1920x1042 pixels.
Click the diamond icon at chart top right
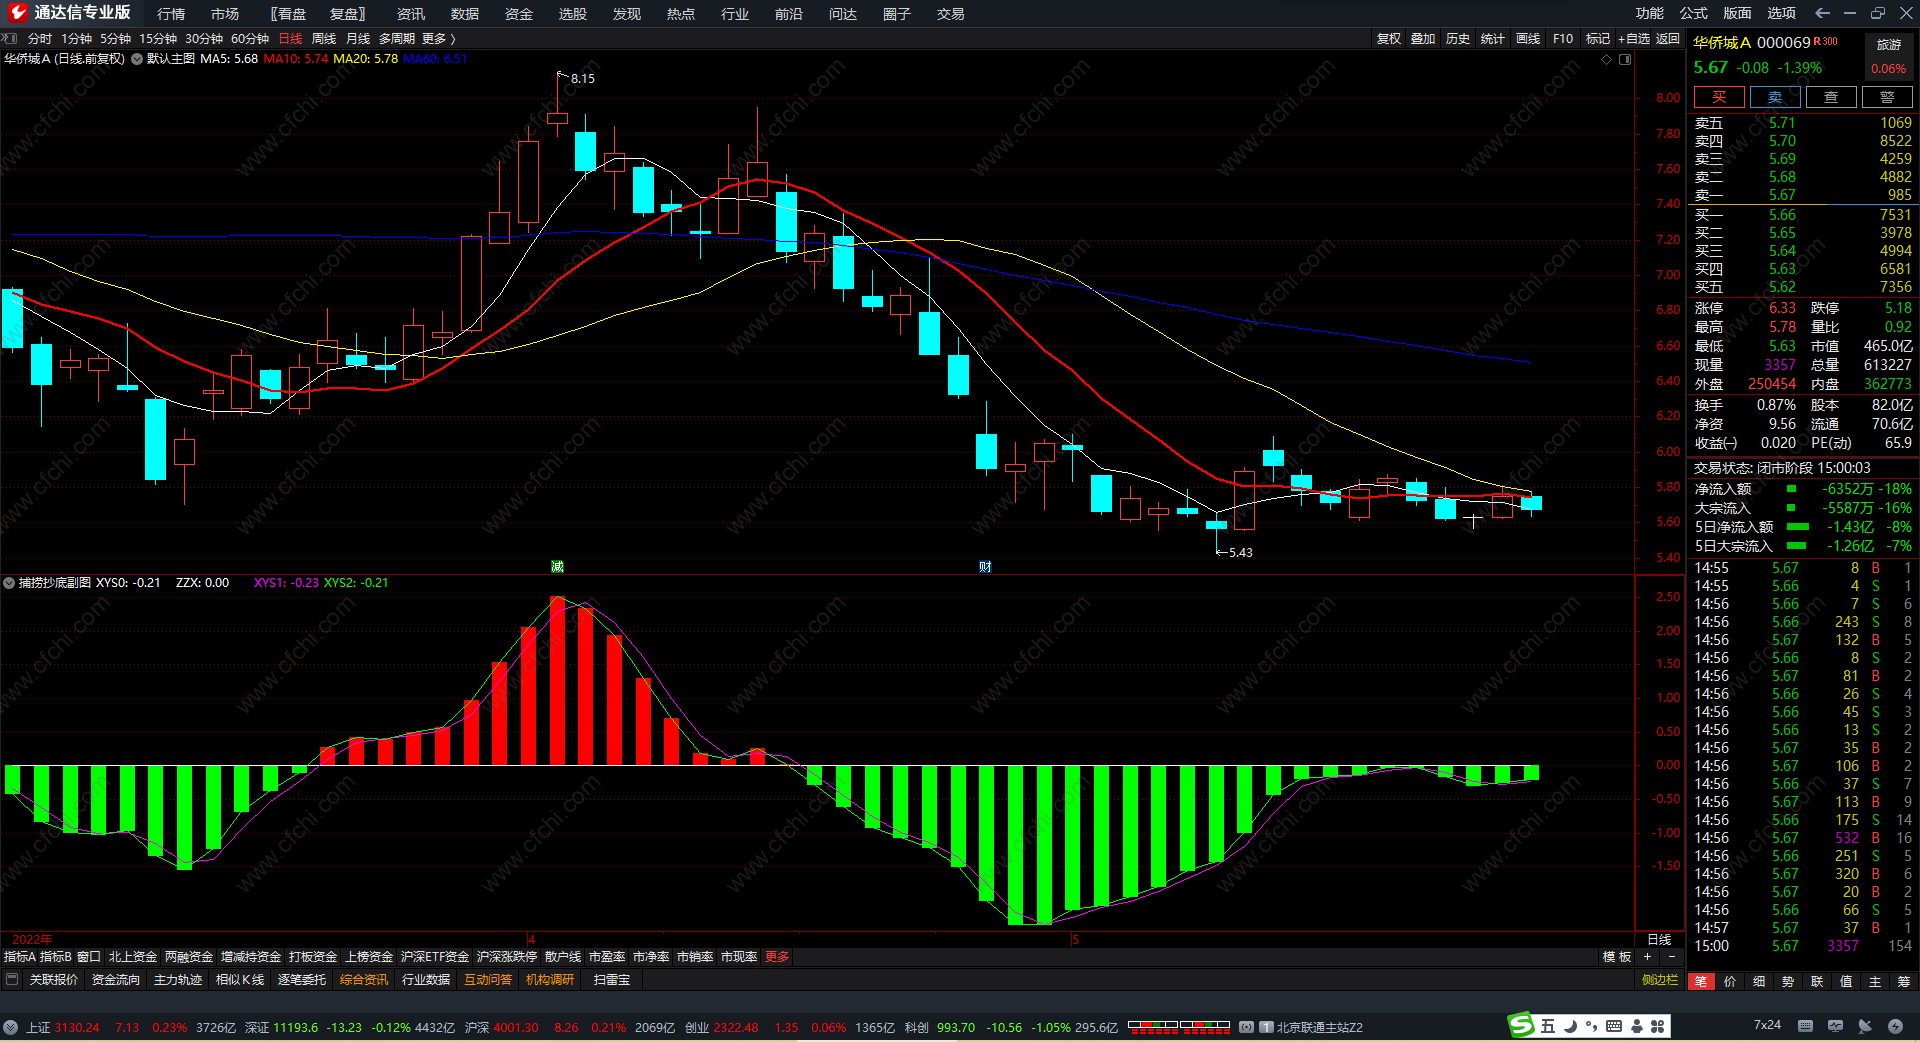pyautogui.click(x=1607, y=59)
